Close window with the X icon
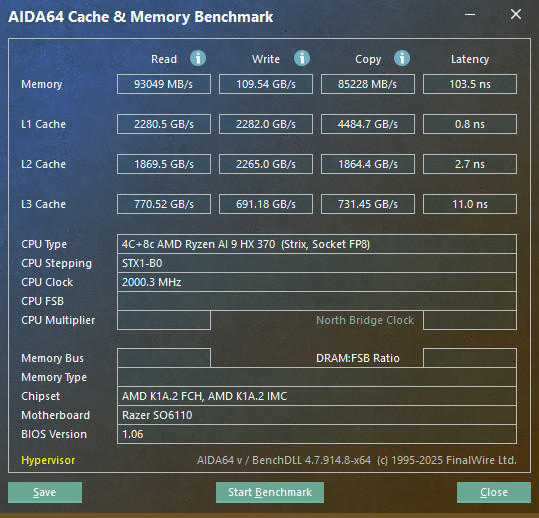Screen dimensions: 539x518 (x=516, y=14)
